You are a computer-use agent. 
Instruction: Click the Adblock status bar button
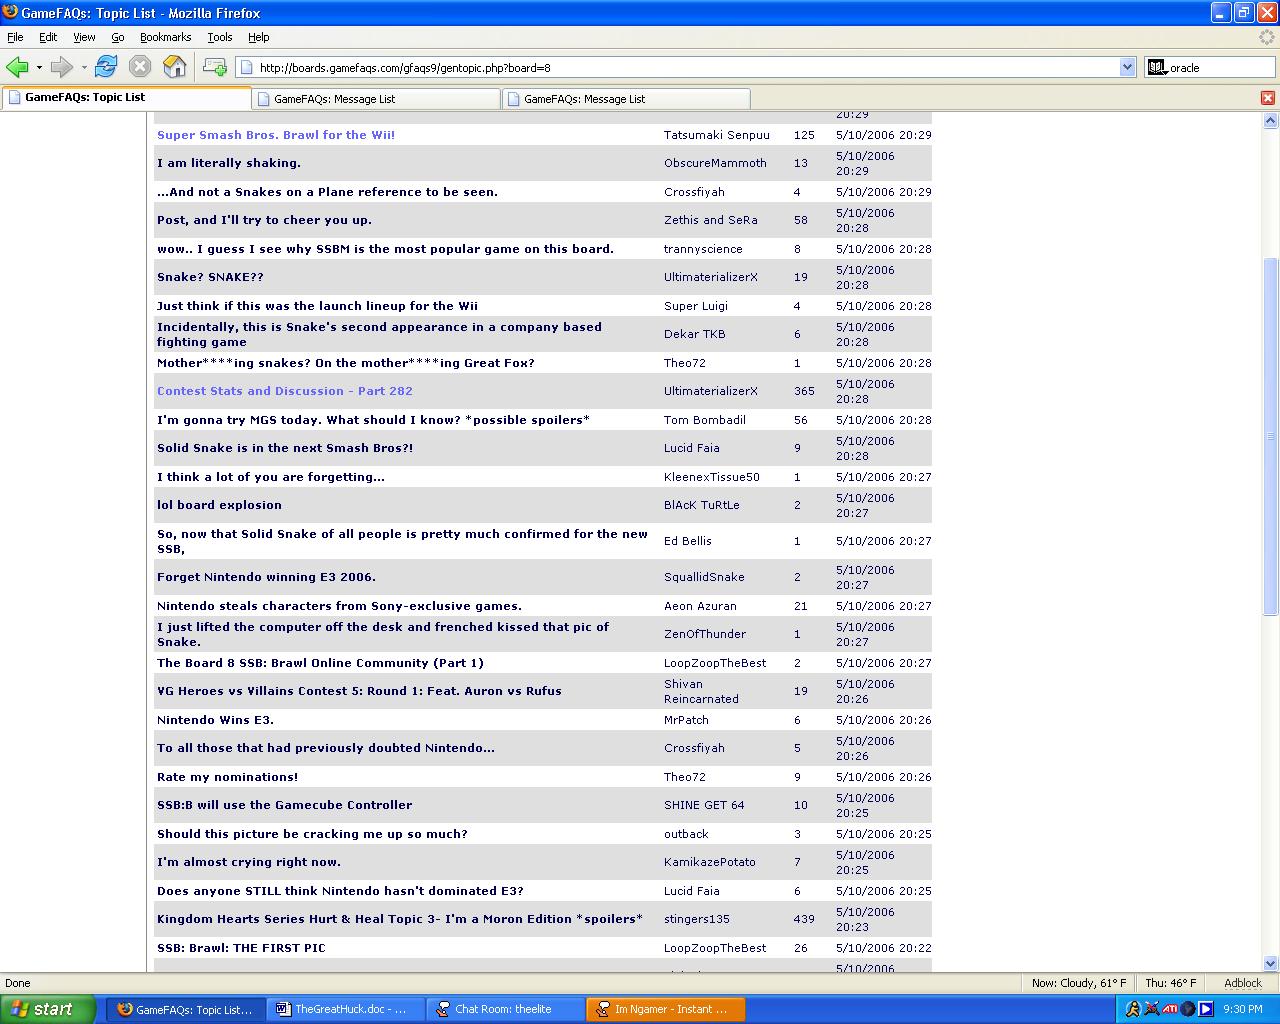click(1243, 983)
